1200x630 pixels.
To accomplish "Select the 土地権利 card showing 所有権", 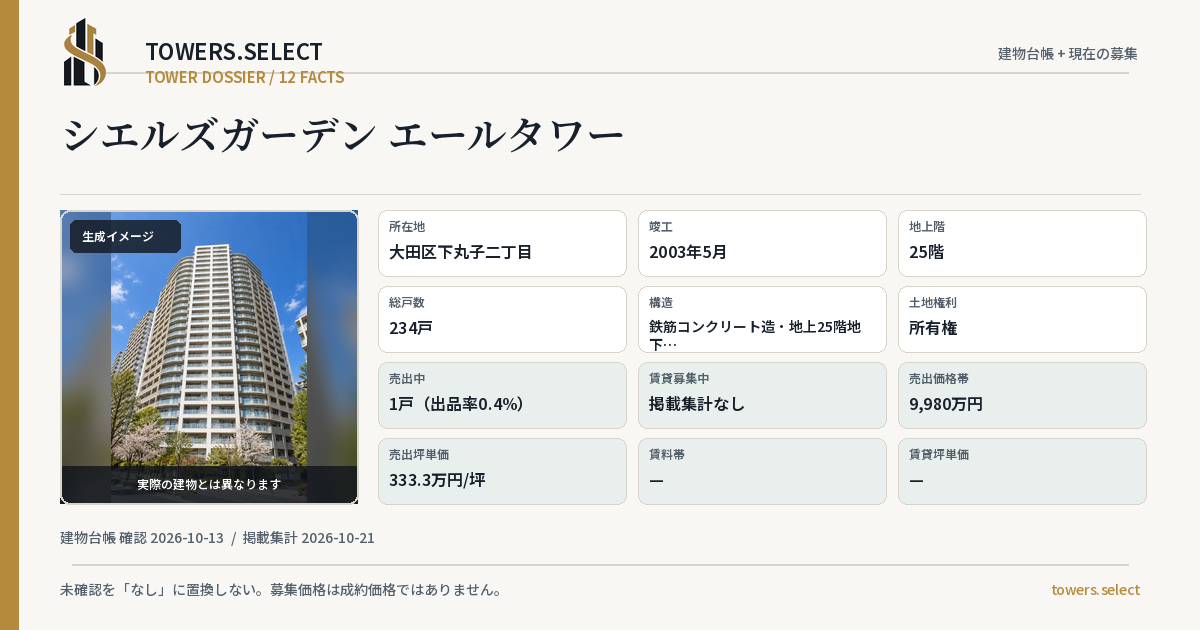I will pos(1022,319).
